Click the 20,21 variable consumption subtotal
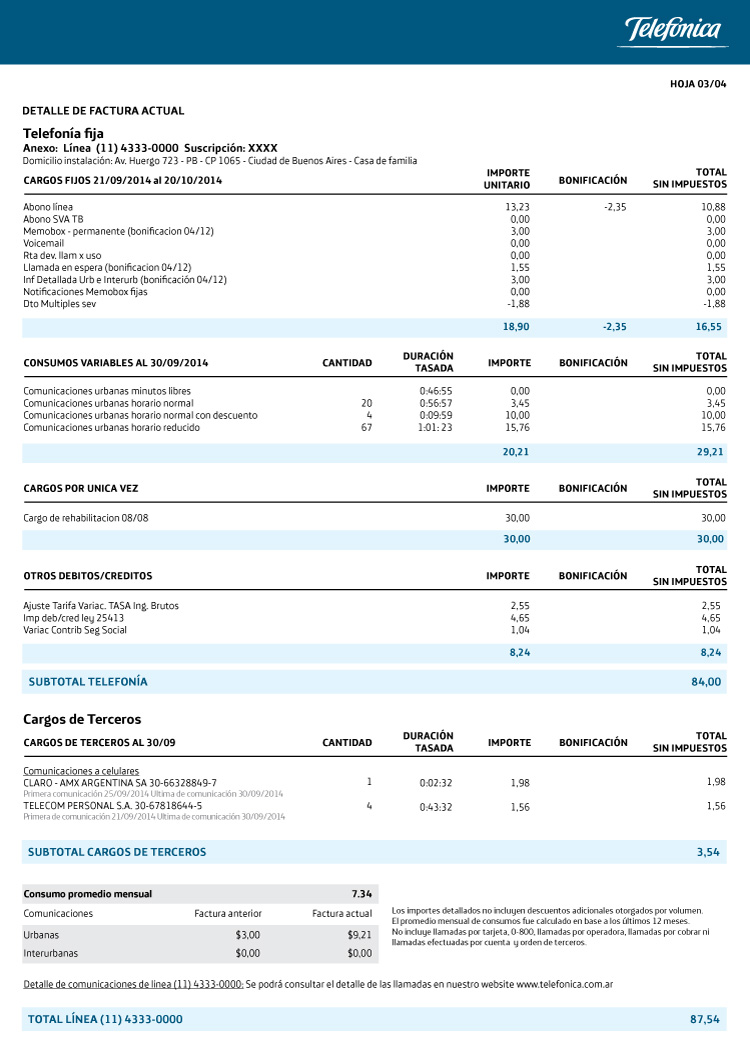 [x=516, y=452]
